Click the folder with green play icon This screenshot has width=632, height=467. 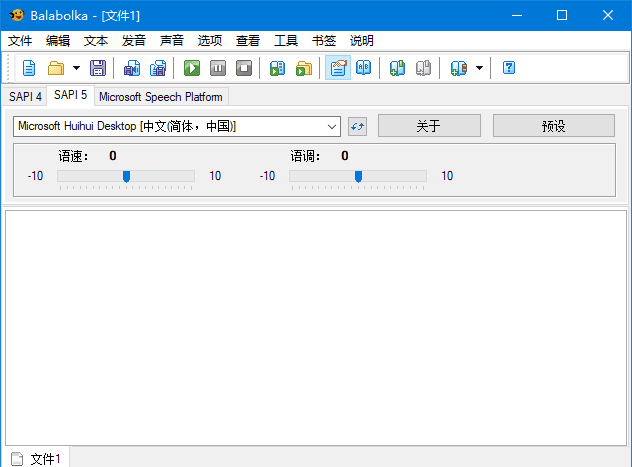[304, 68]
